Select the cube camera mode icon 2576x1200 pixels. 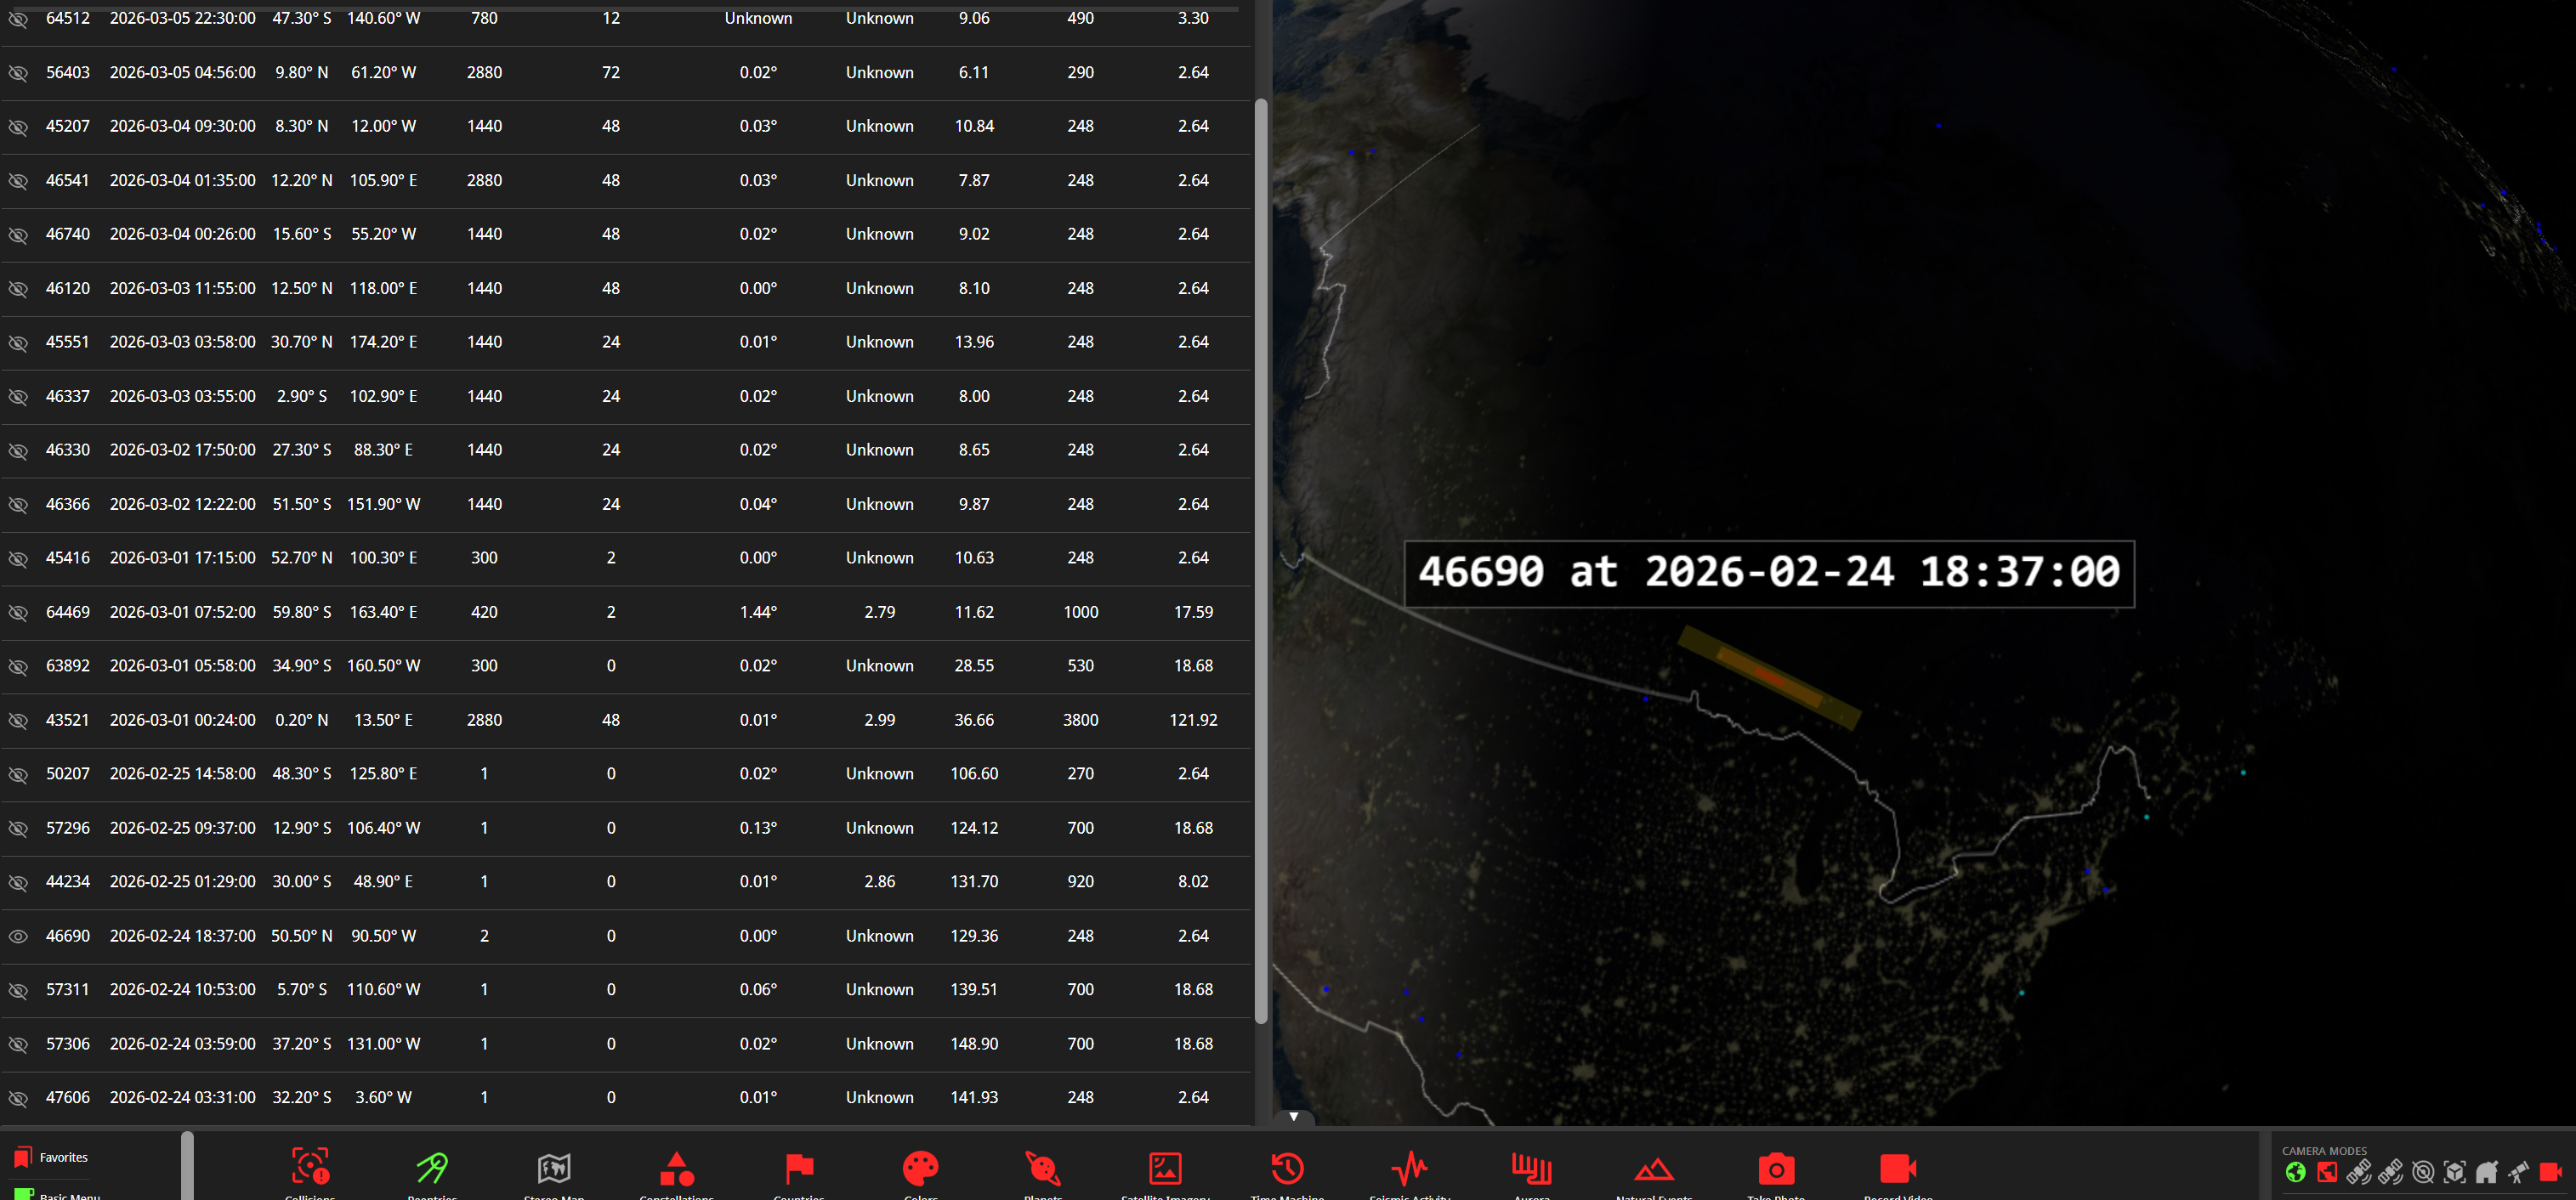pos(2455,1172)
